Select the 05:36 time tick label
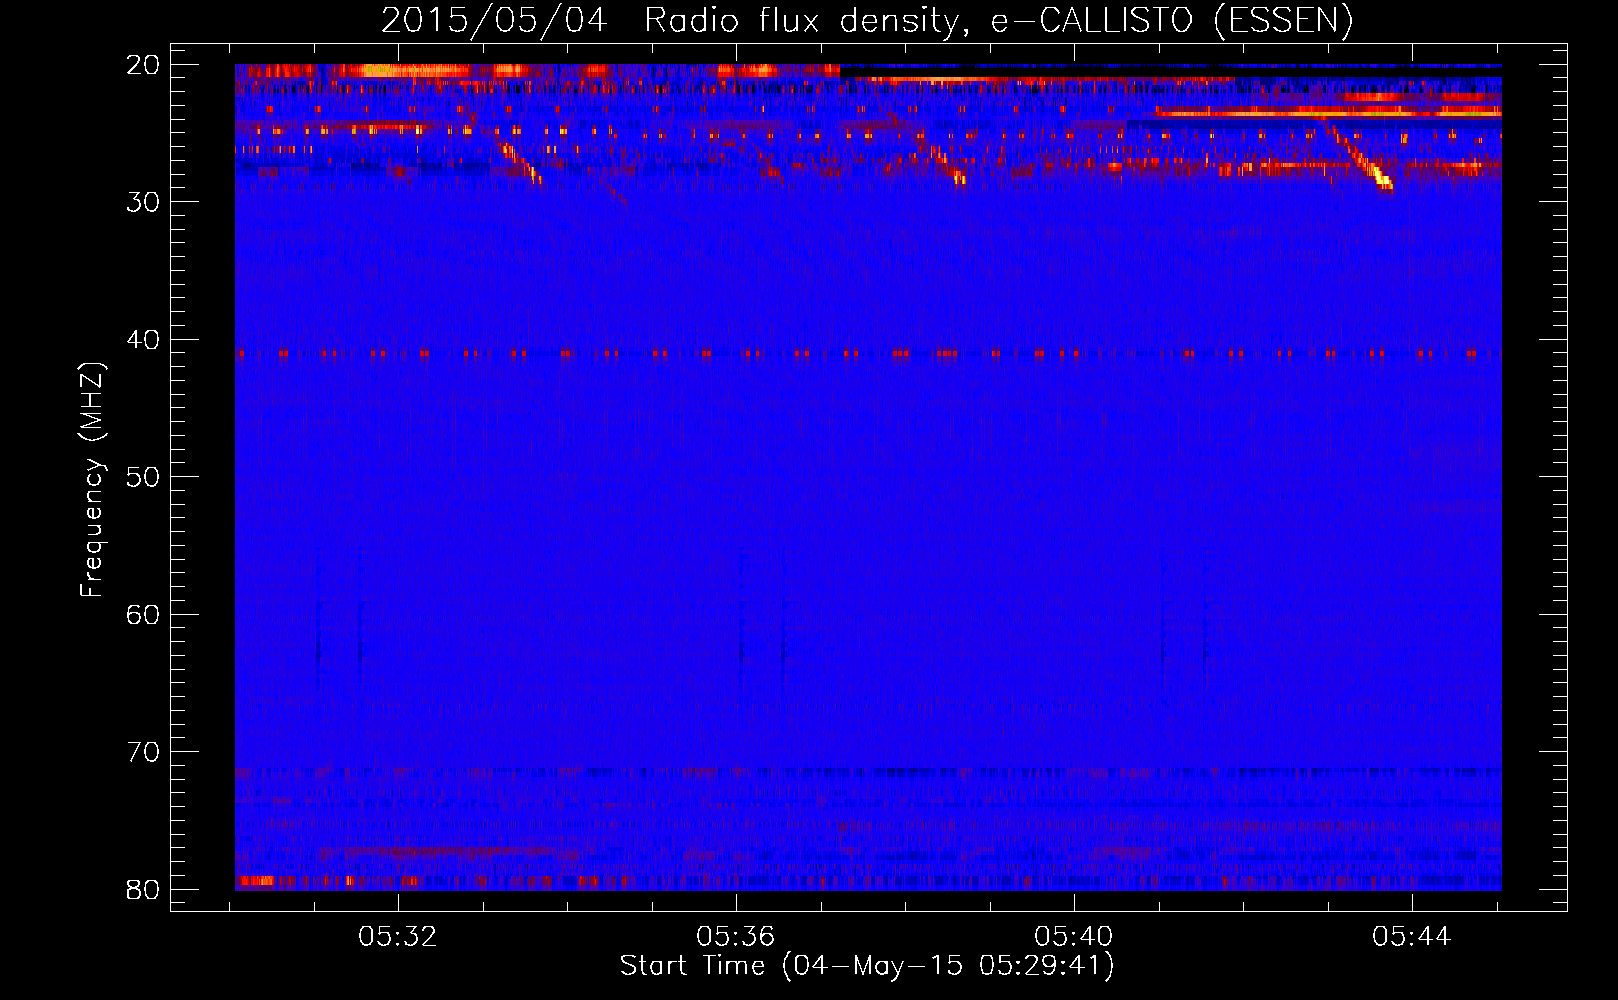 pos(736,937)
